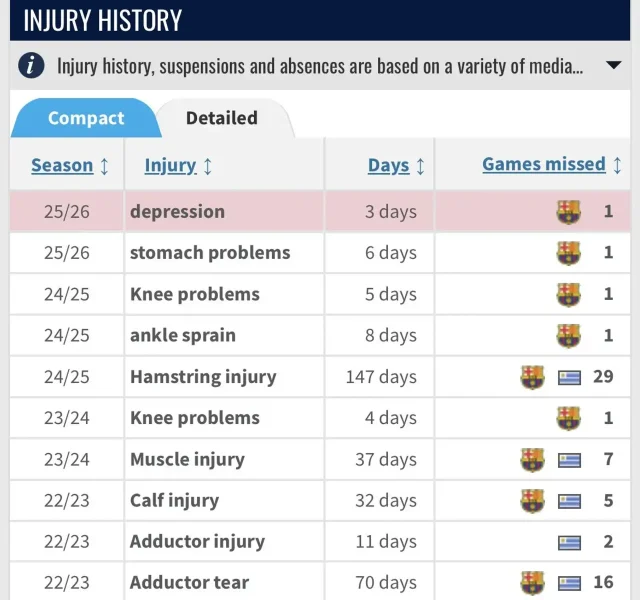Viewport: 640px width, 600px height.
Task: Click Uruguay flag in Adductor injury row
Action: tap(570, 543)
